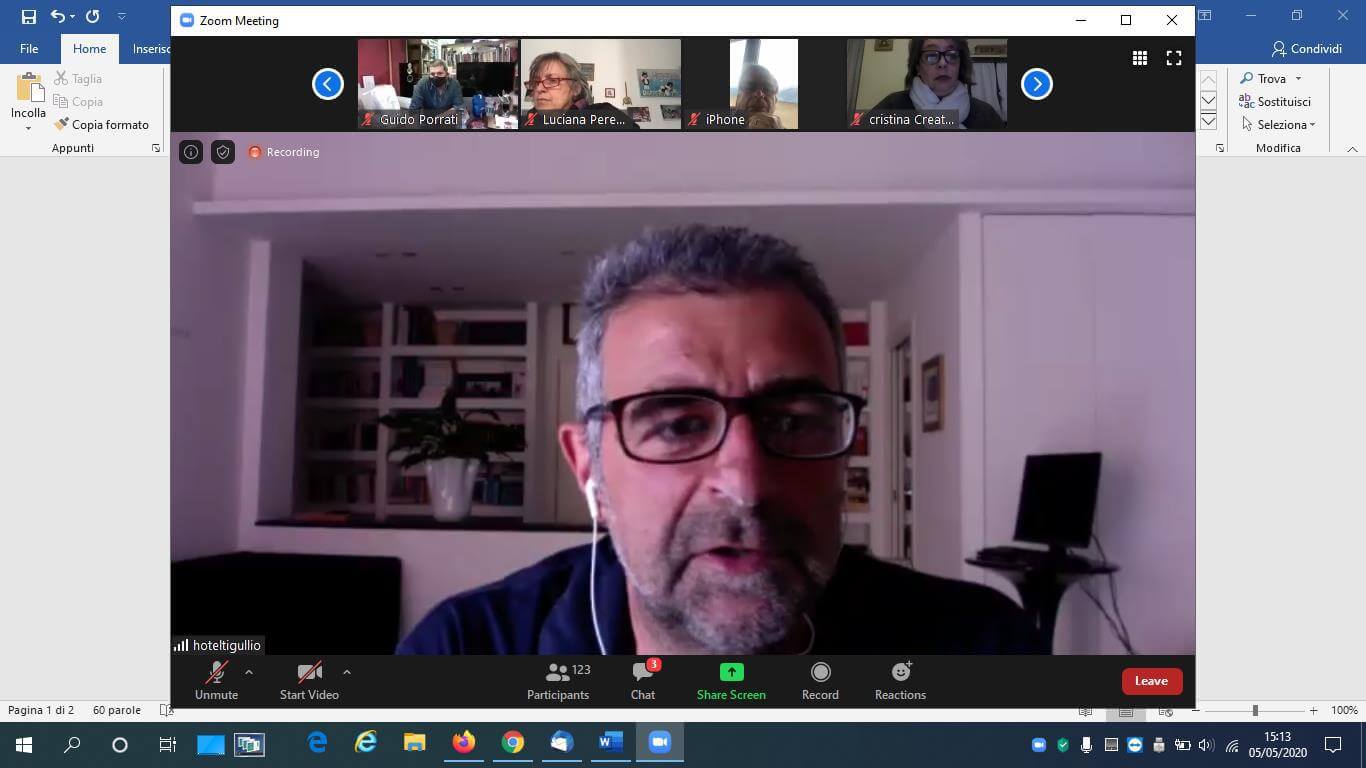Screen dimensions: 1366x768
Task: Open the Appunti clipboard dialog launcher
Action: click(x=156, y=148)
